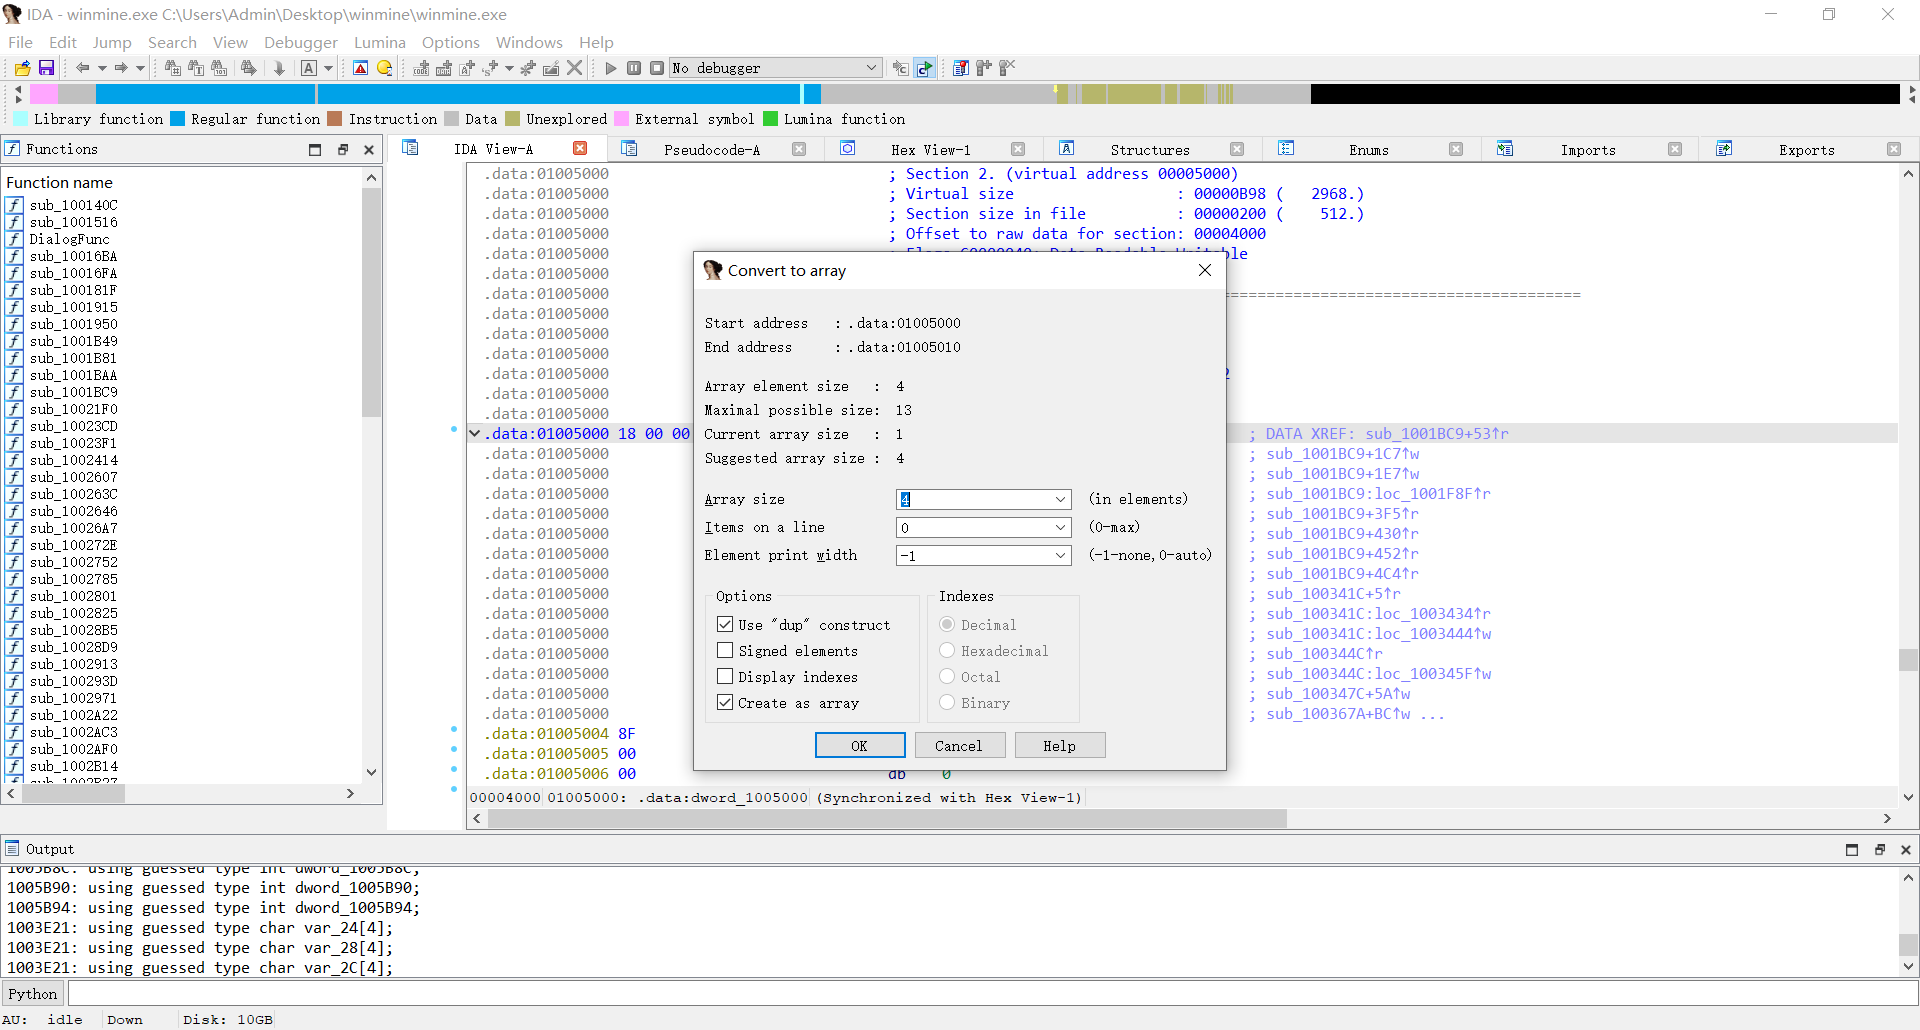Close the Convert to array dialog
The height and width of the screenshot is (1030, 1920).
click(1205, 271)
